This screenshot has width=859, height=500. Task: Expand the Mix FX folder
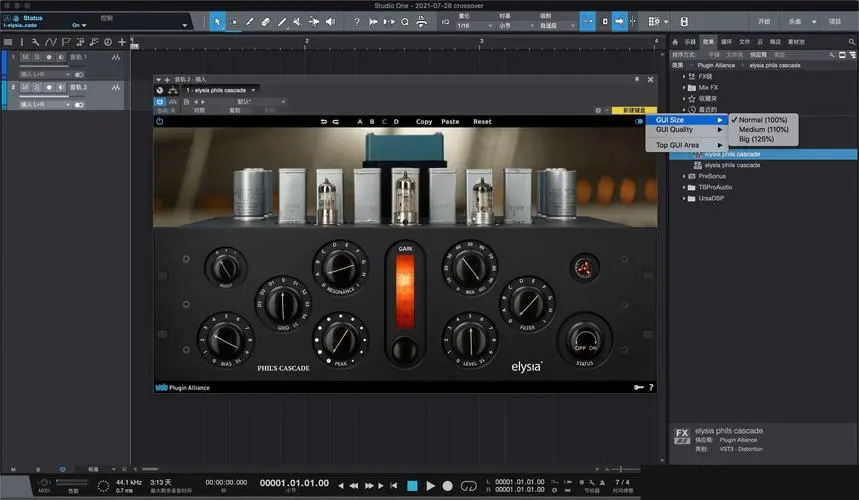(x=684, y=88)
